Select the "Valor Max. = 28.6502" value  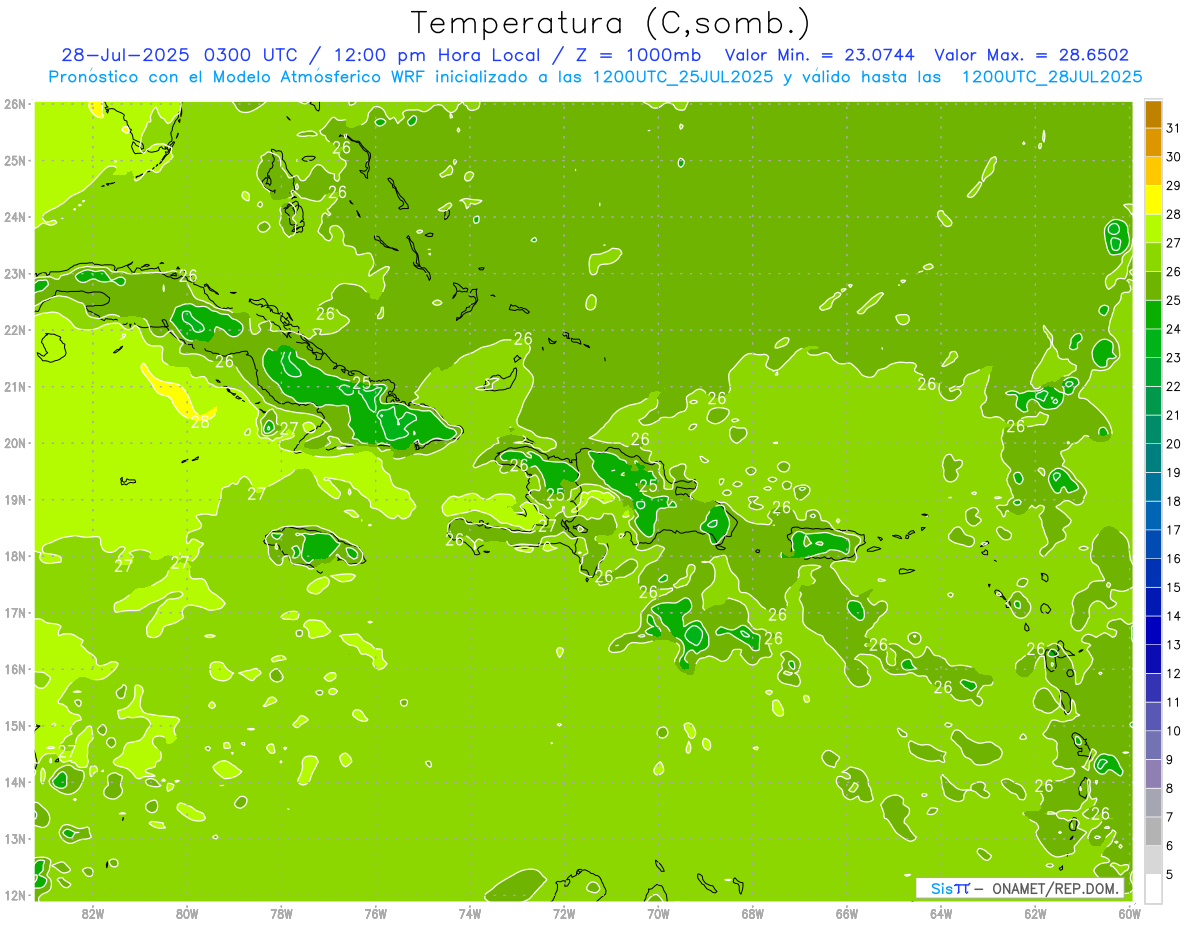1032,55
